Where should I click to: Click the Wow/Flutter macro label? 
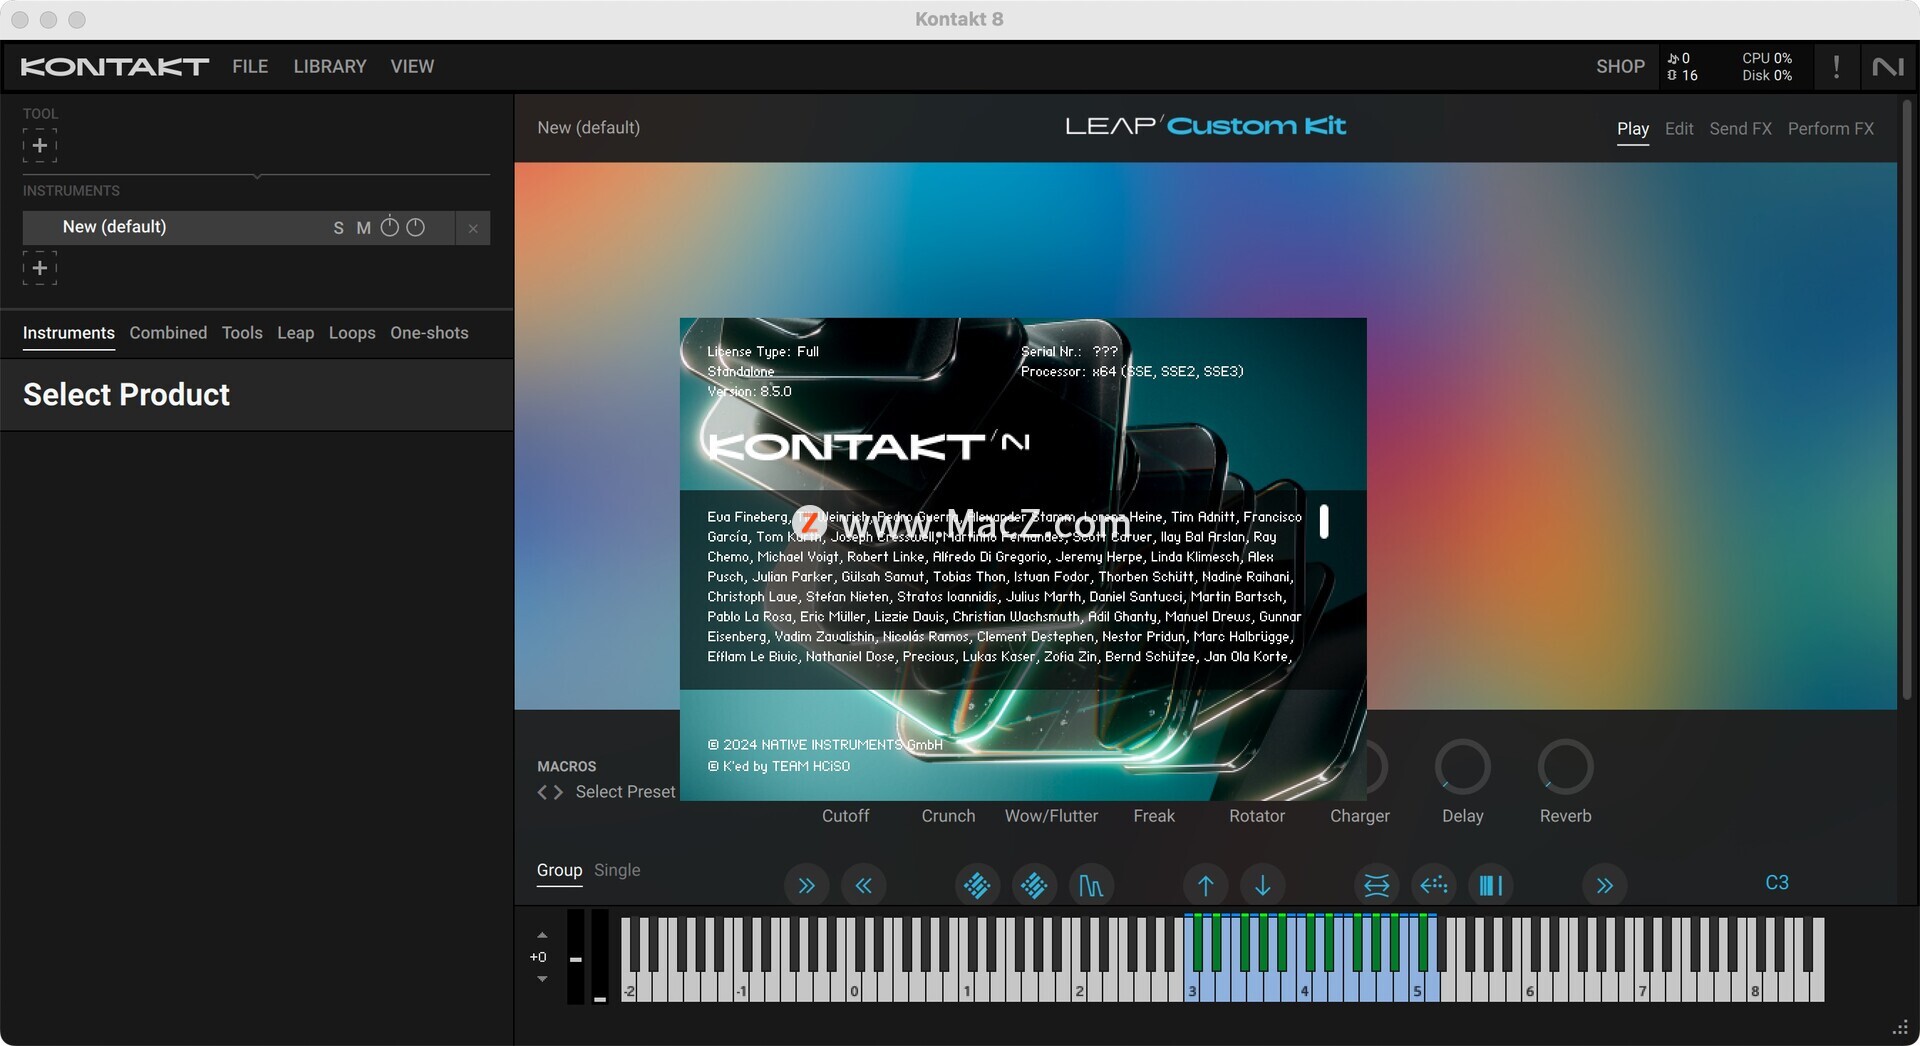pyautogui.click(x=1051, y=816)
